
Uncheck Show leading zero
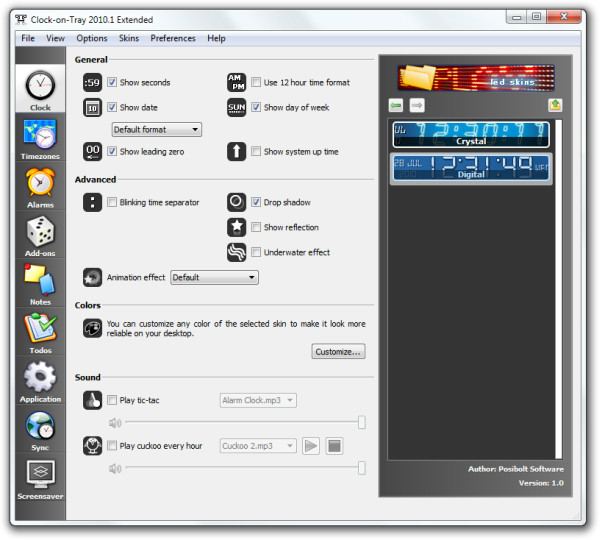click(112, 152)
